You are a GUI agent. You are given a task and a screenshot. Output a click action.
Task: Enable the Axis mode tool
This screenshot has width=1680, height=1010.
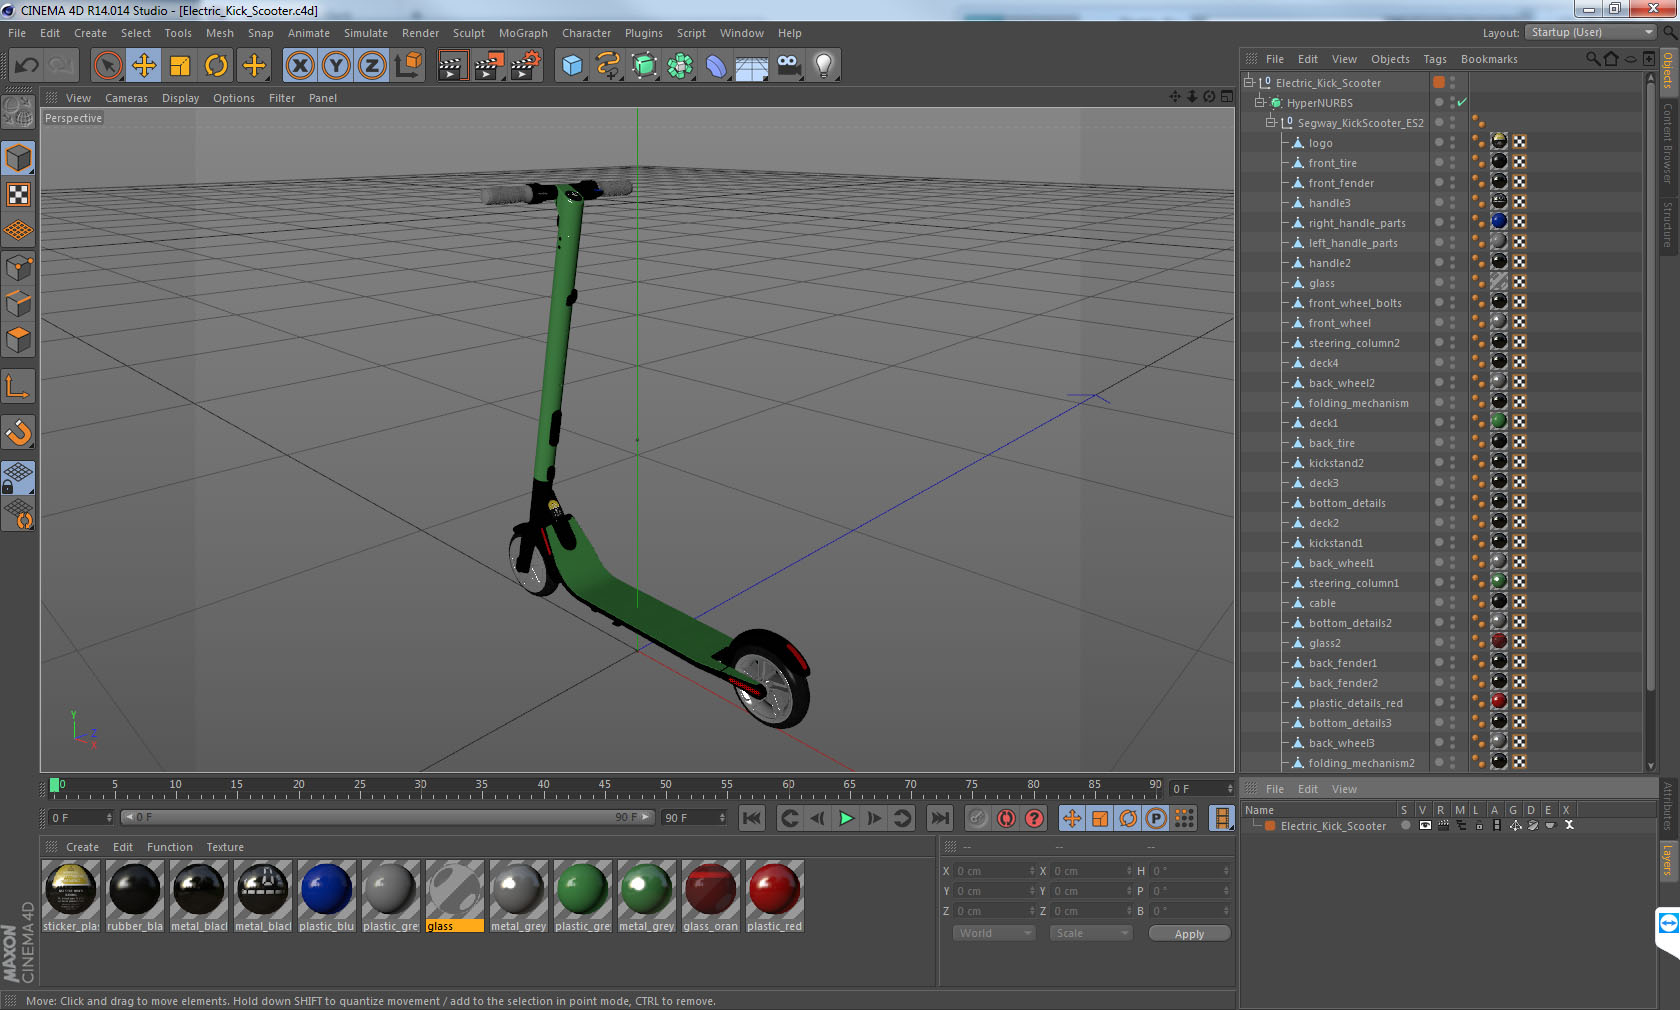coord(18,386)
